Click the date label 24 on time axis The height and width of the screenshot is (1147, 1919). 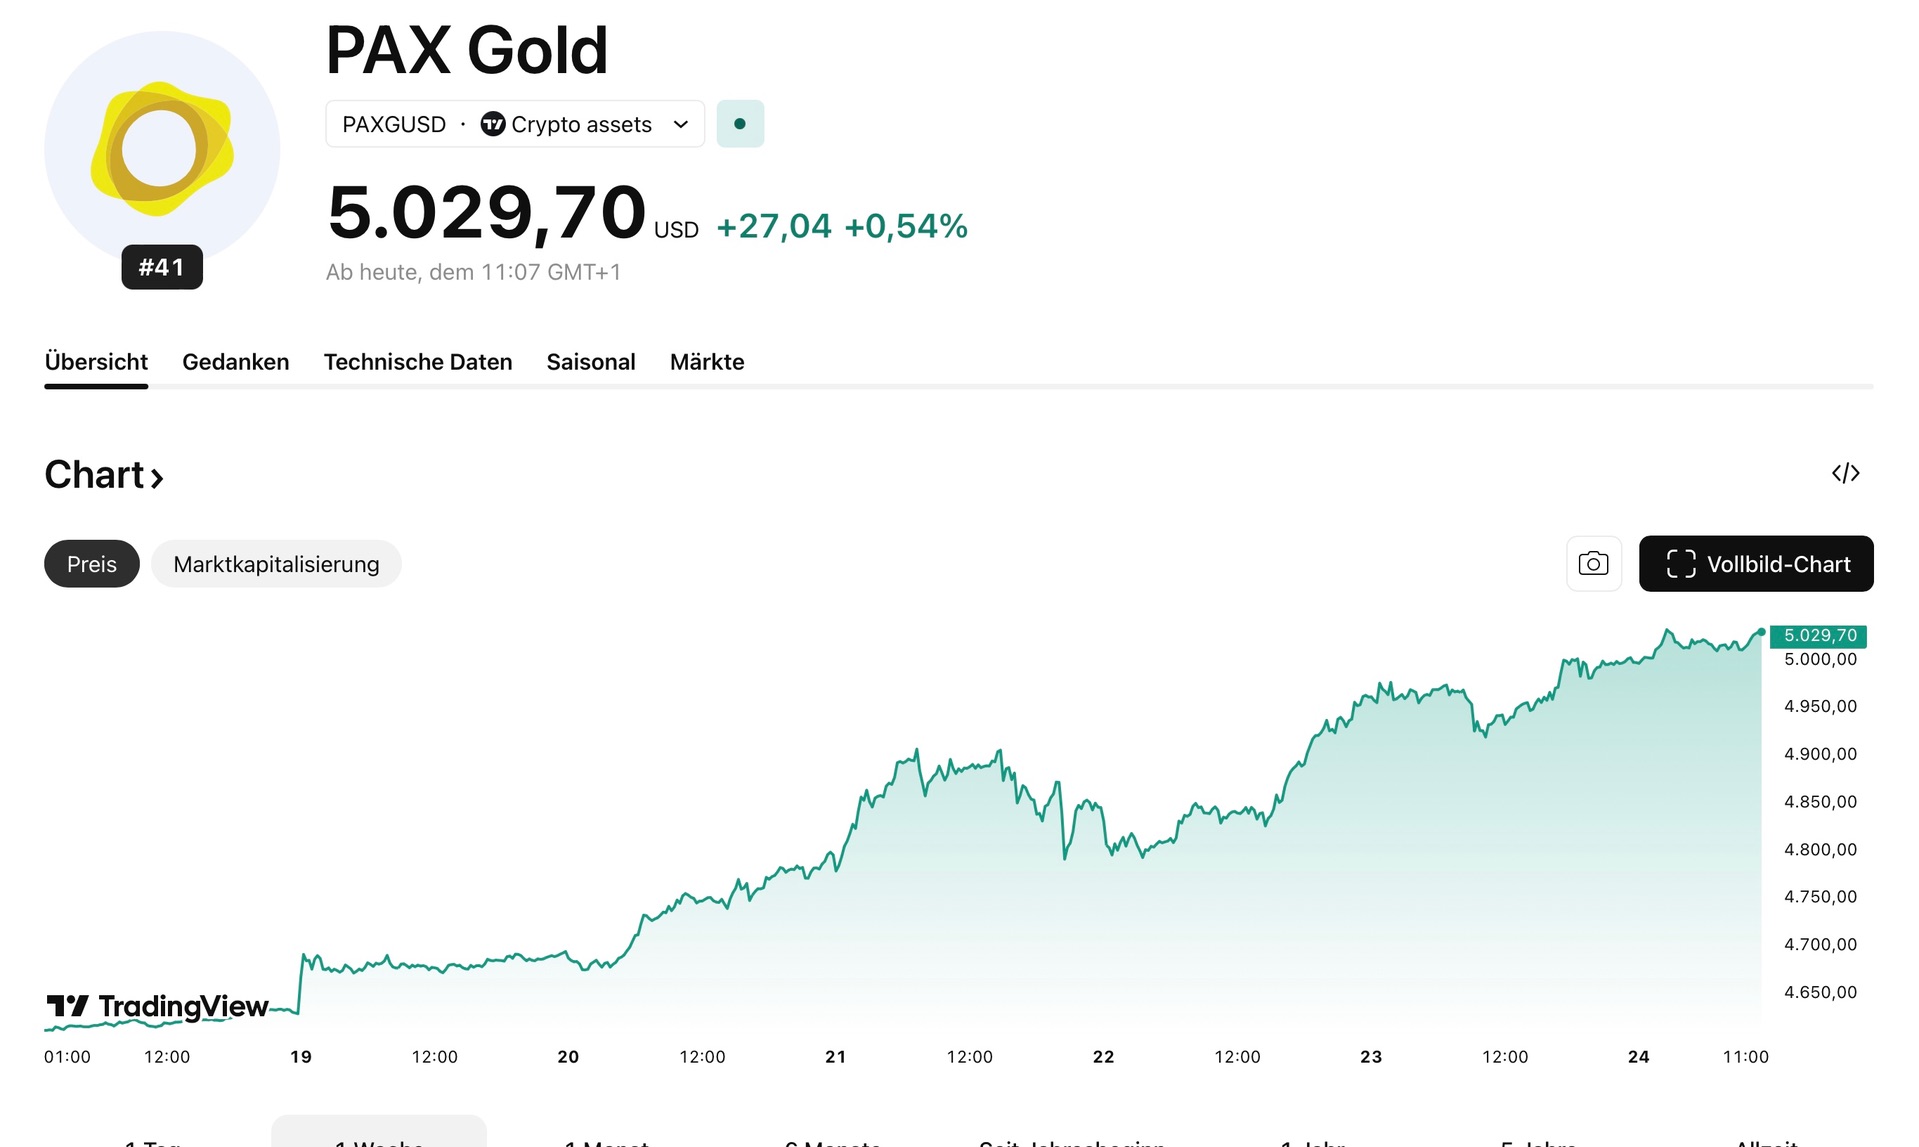1638,1057
